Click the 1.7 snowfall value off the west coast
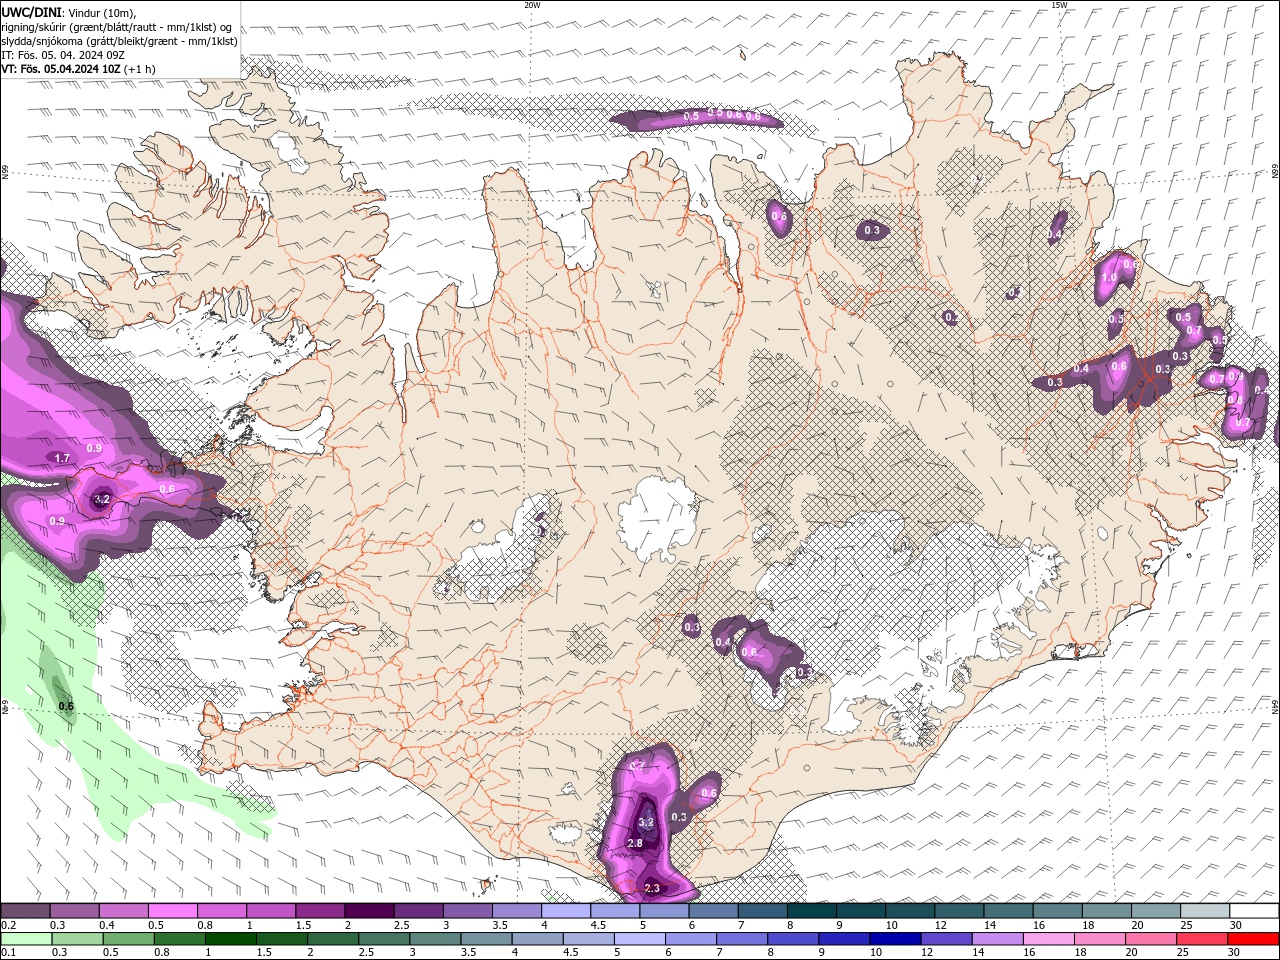1280x960 pixels. pos(61,458)
